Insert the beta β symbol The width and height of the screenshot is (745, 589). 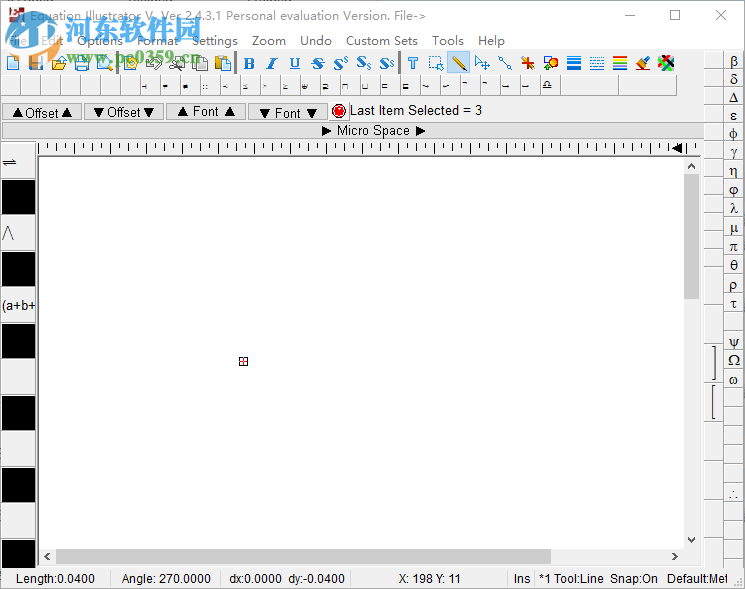point(734,61)
